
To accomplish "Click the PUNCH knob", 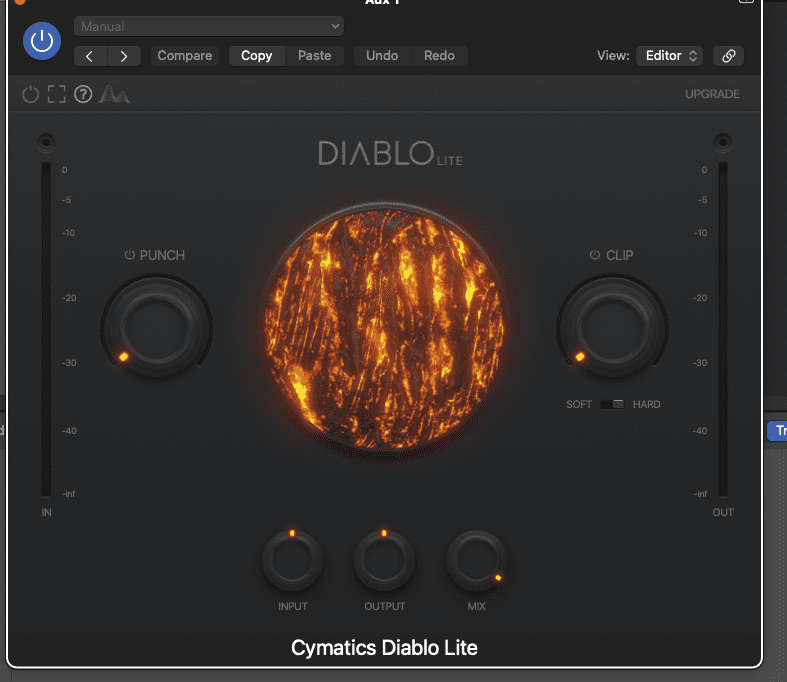I will point(157,328).
